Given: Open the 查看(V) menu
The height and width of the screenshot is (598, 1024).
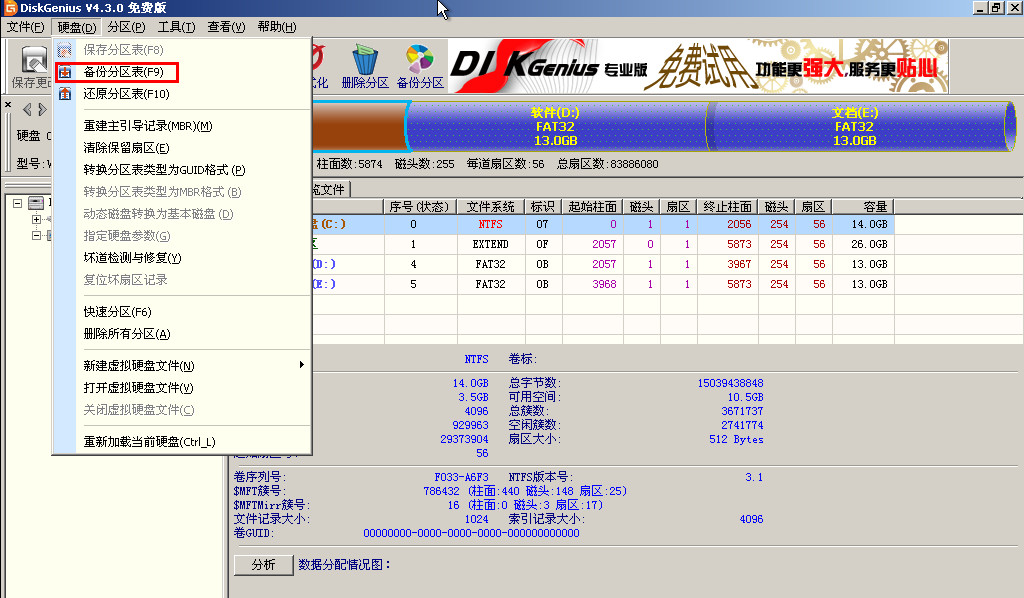Looking at the screenshot, I should pyautogui.click(x=226, y=27).
